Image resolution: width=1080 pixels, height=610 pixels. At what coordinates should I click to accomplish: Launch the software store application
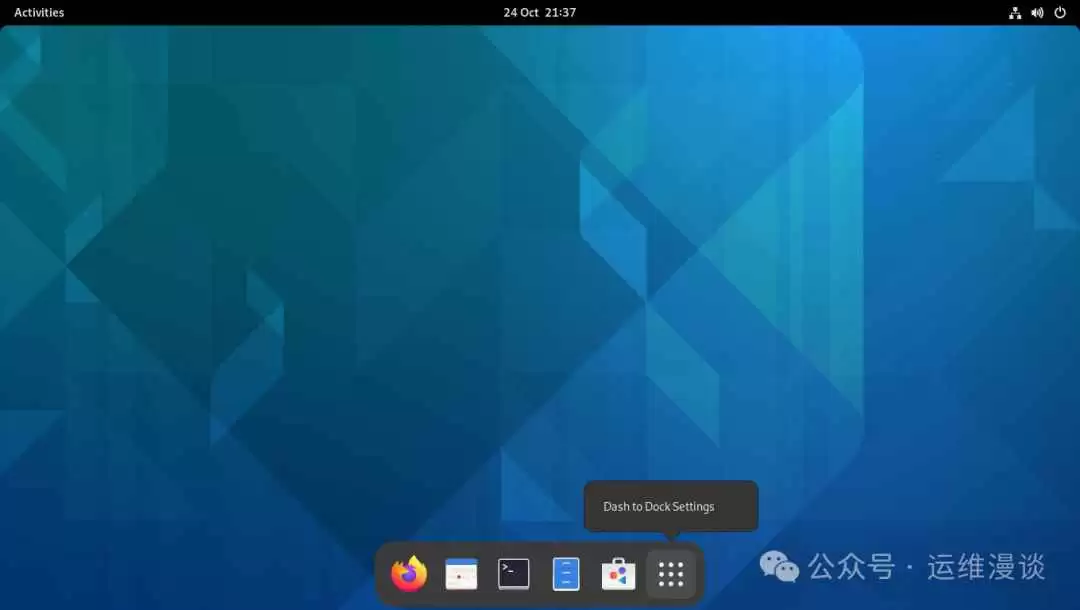pos(617,573)
